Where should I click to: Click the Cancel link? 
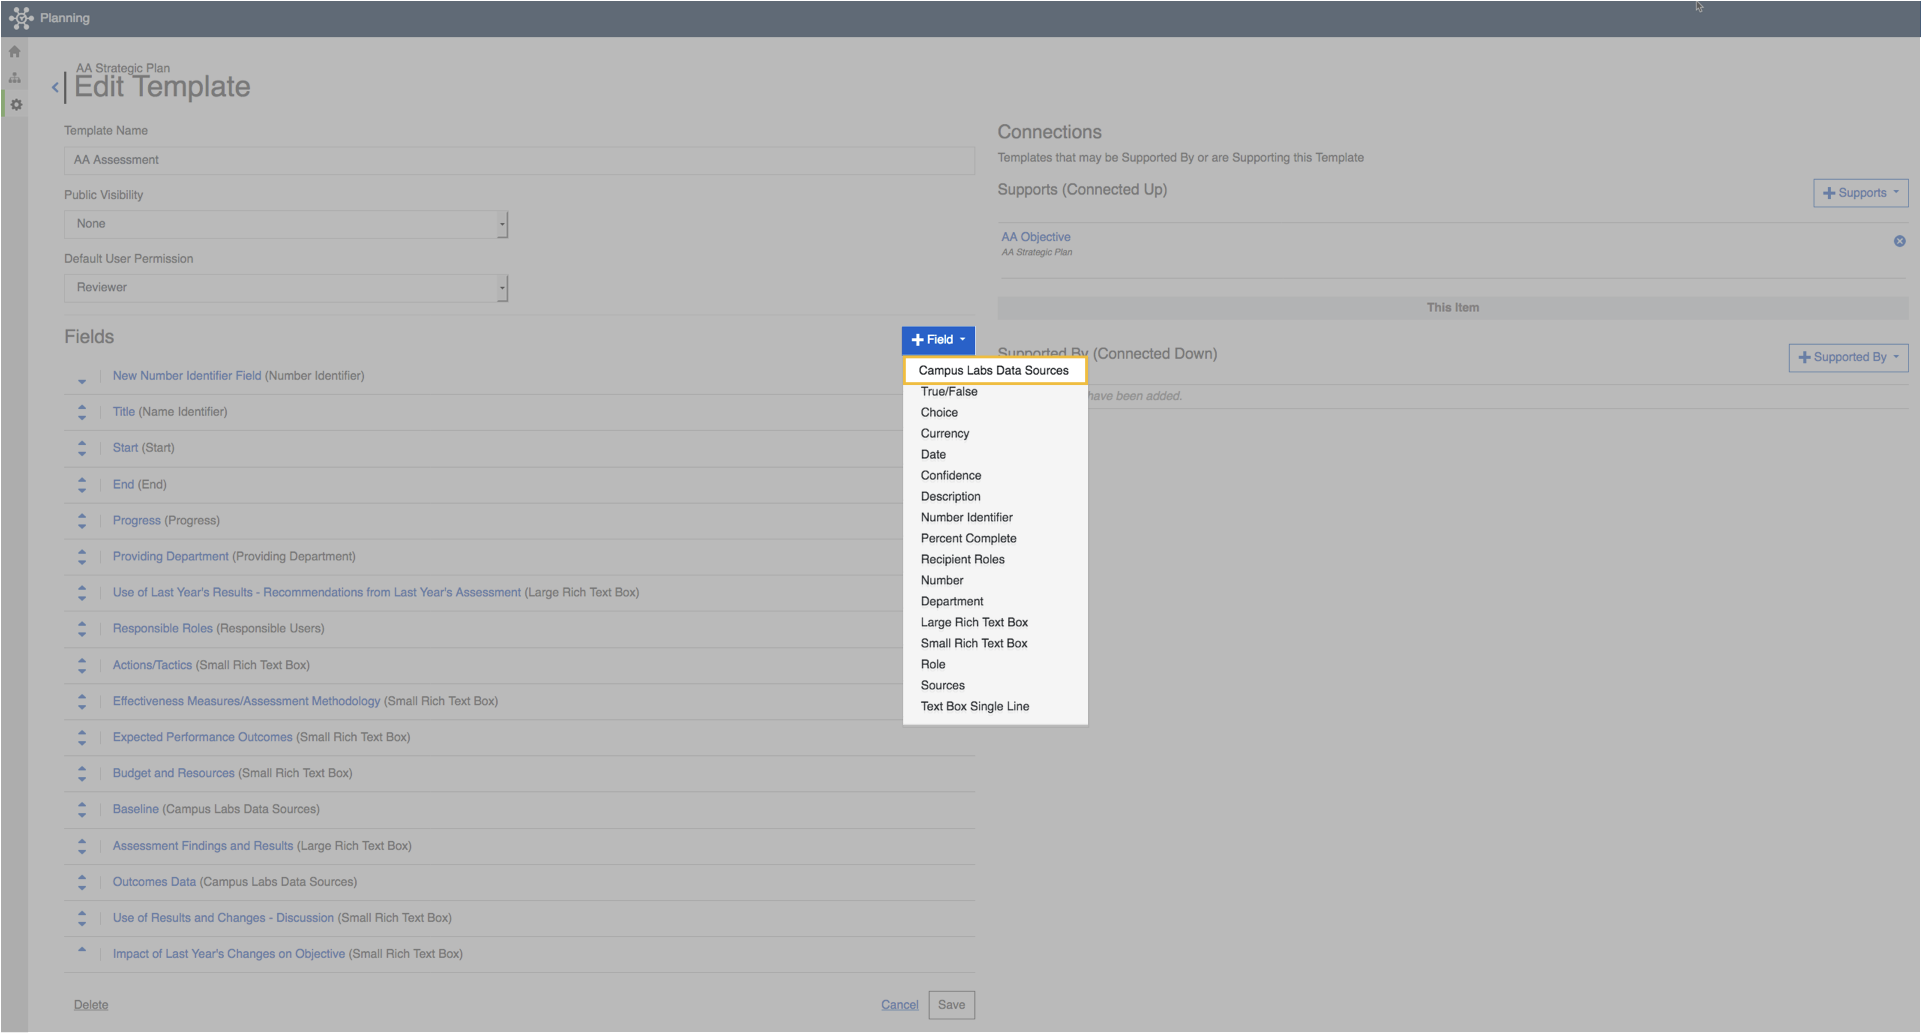click(899, 1005)
